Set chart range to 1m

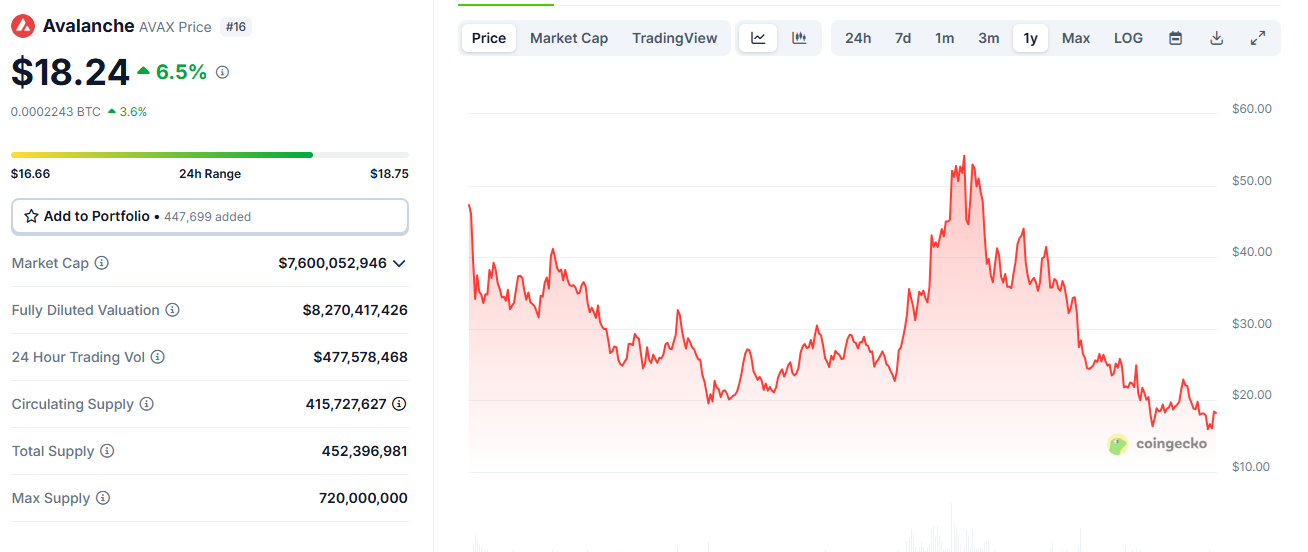945,38
